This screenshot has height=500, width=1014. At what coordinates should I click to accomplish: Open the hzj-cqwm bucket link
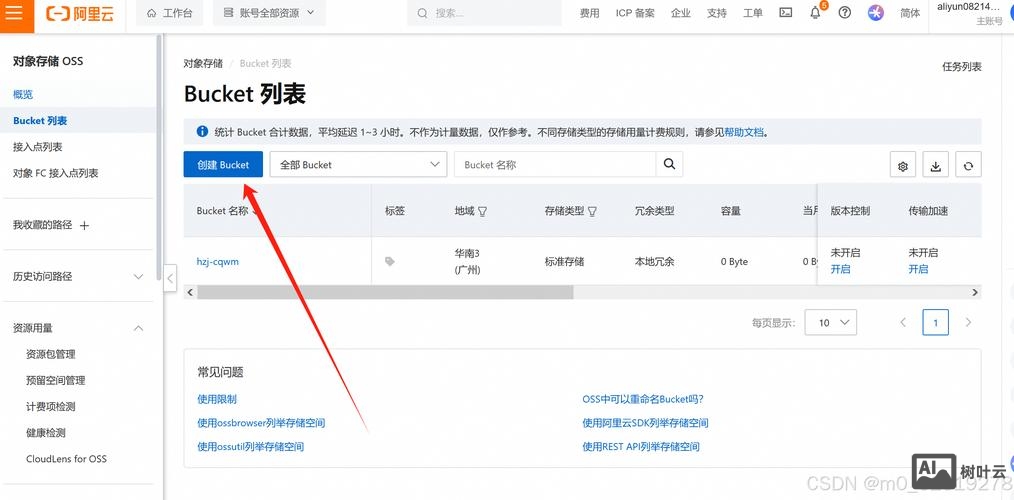pyautogui.click(x=217, y=261)
